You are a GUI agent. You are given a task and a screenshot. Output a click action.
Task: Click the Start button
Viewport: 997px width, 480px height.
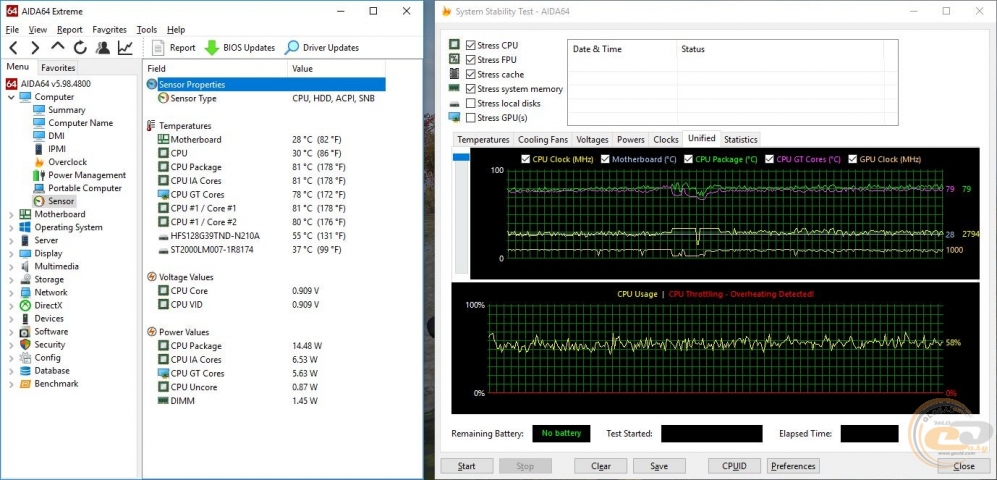click(x=466, y=466)
